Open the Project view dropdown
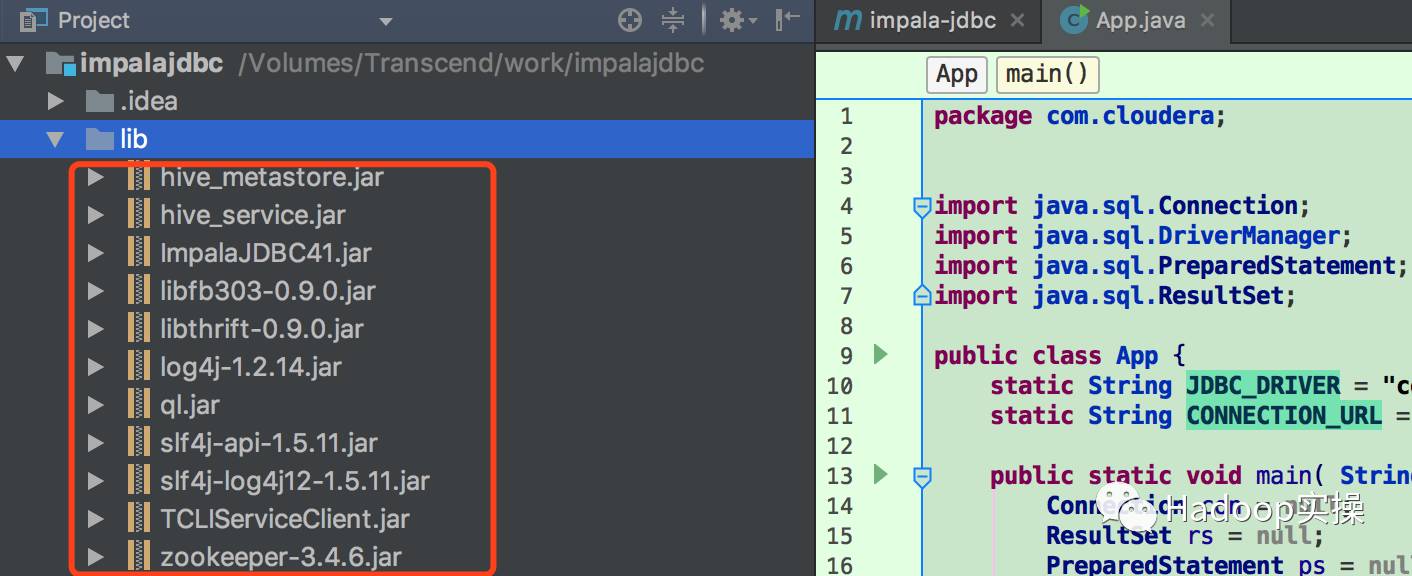This screenshot has width=1412, height=576. (386, 21)
